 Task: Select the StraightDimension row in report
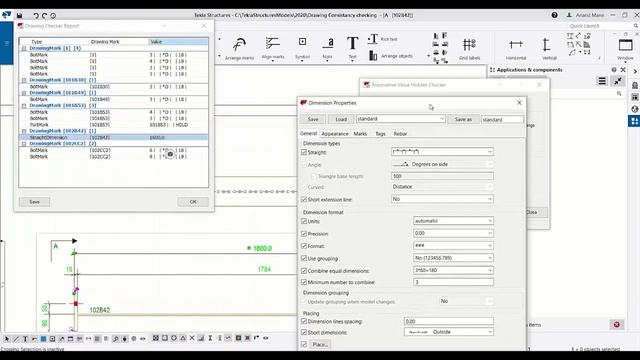113,138
